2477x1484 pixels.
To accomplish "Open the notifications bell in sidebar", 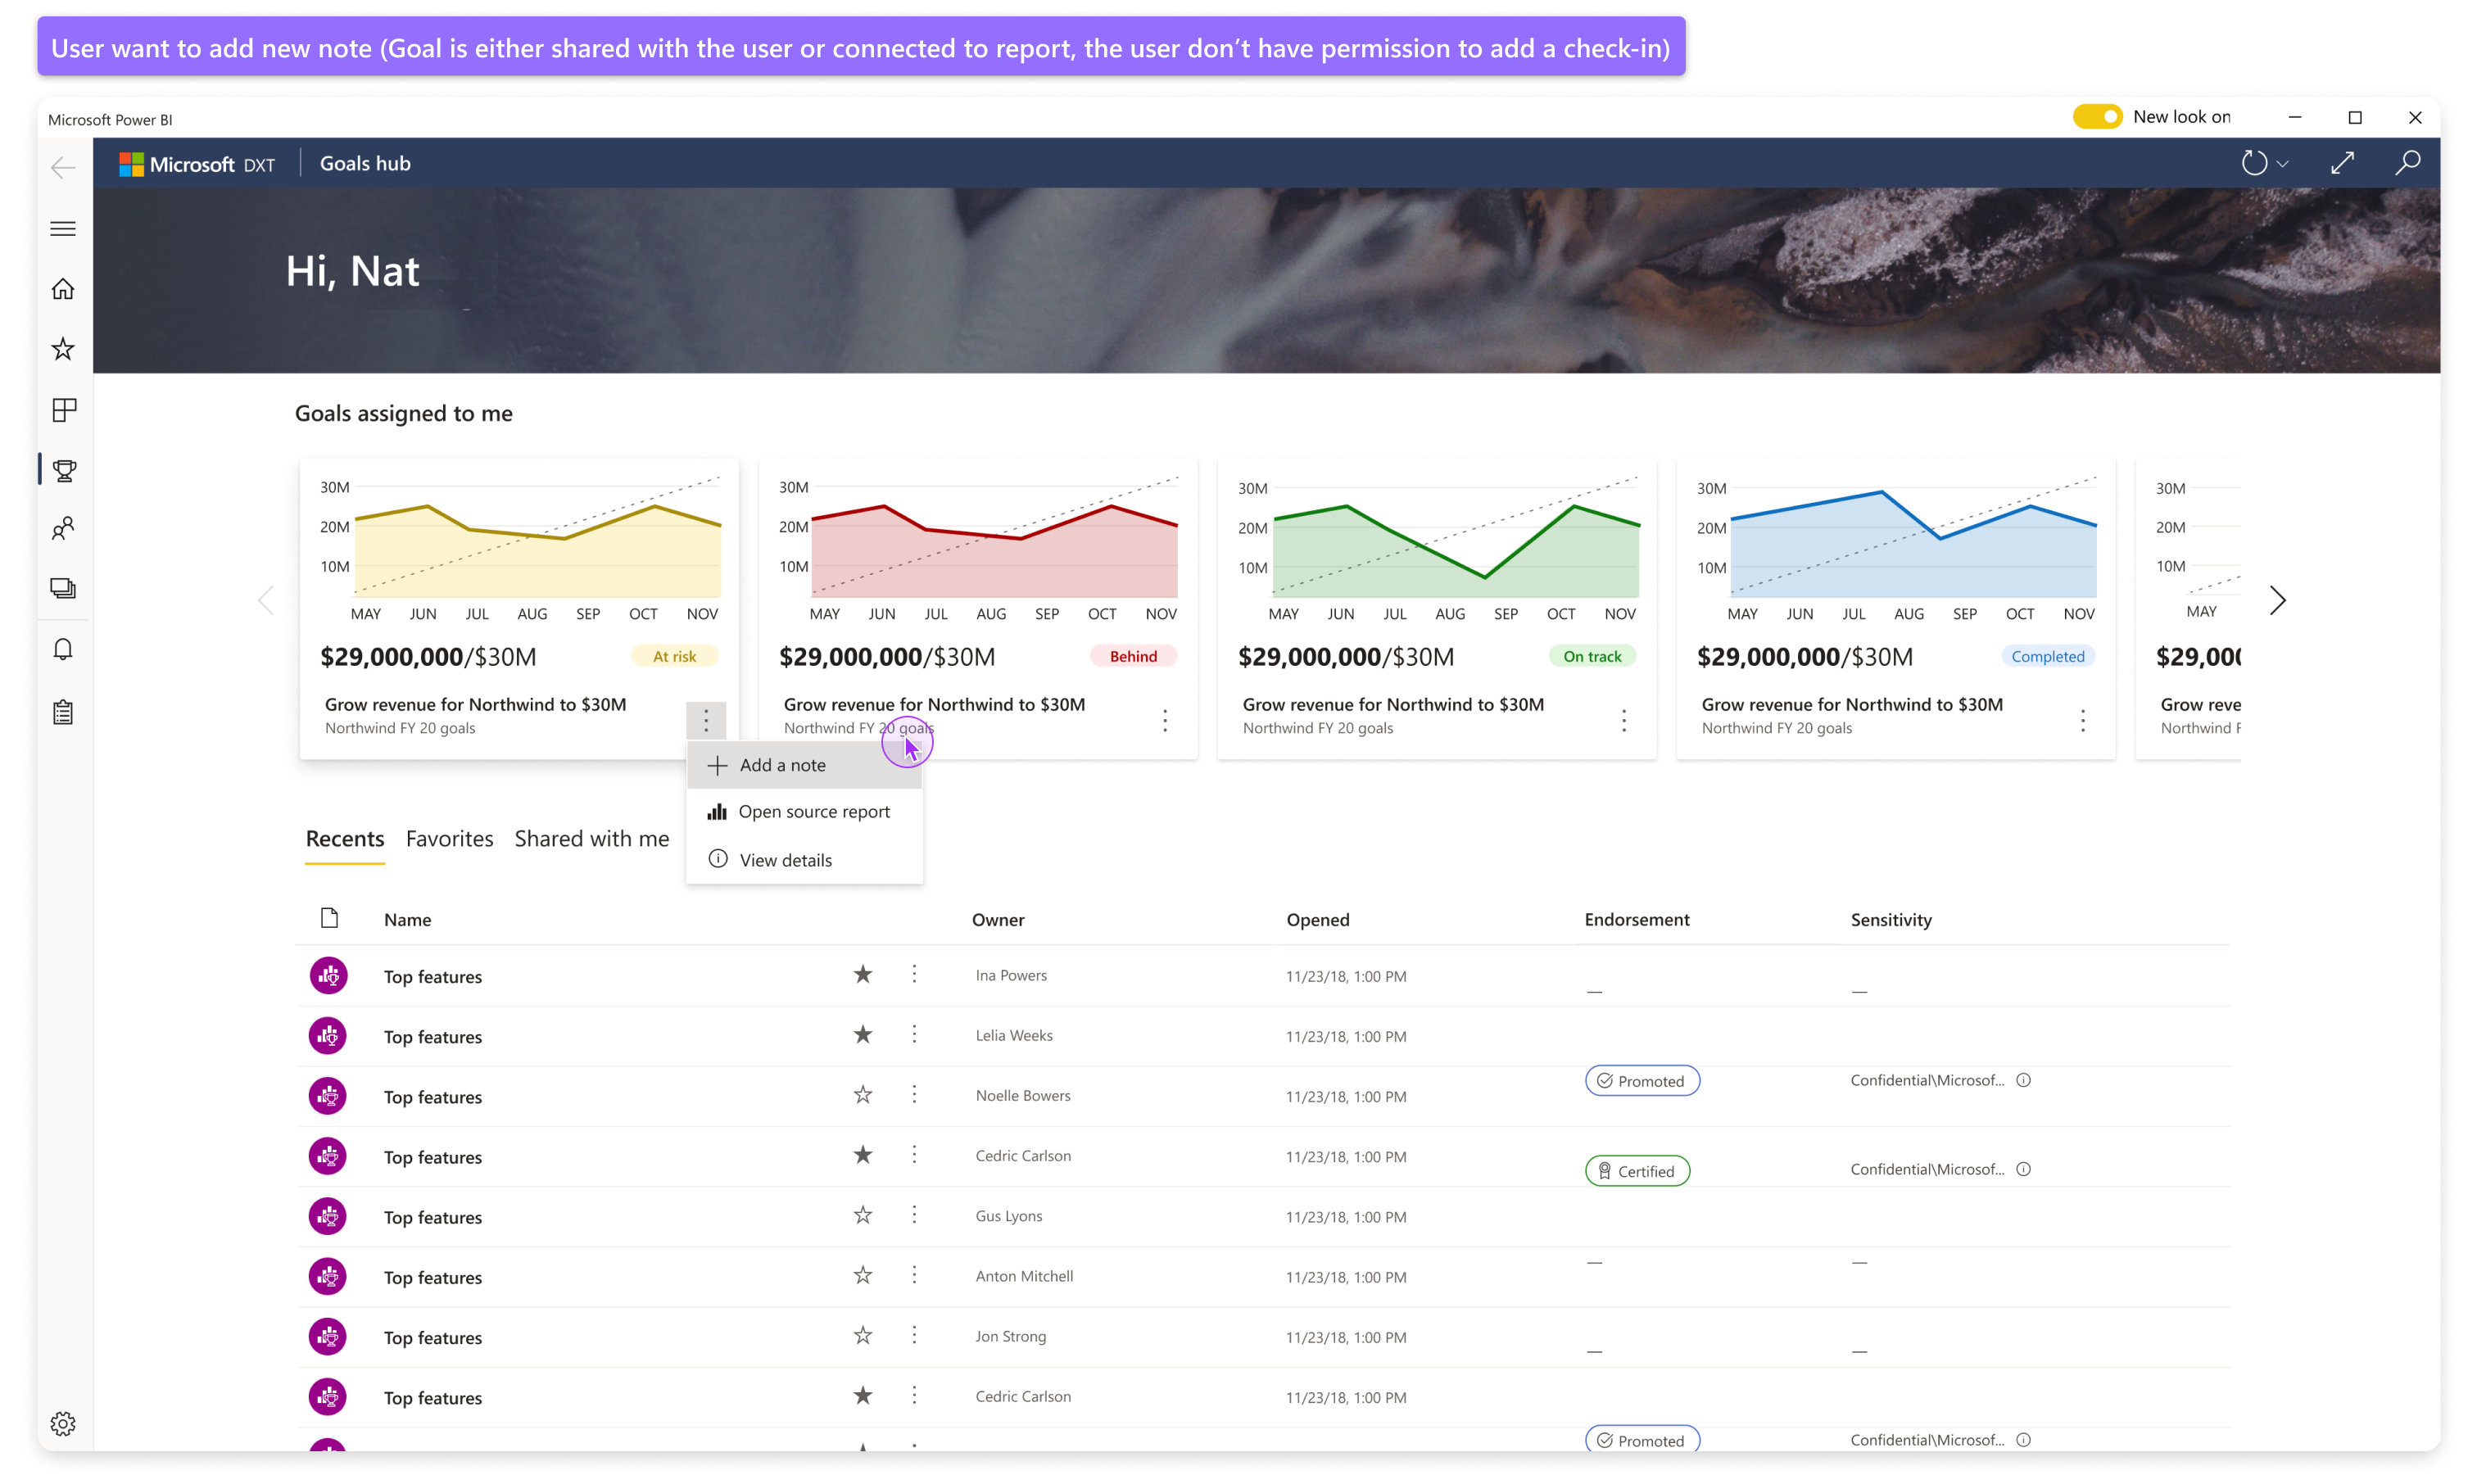I will click(x=63, y=650).
